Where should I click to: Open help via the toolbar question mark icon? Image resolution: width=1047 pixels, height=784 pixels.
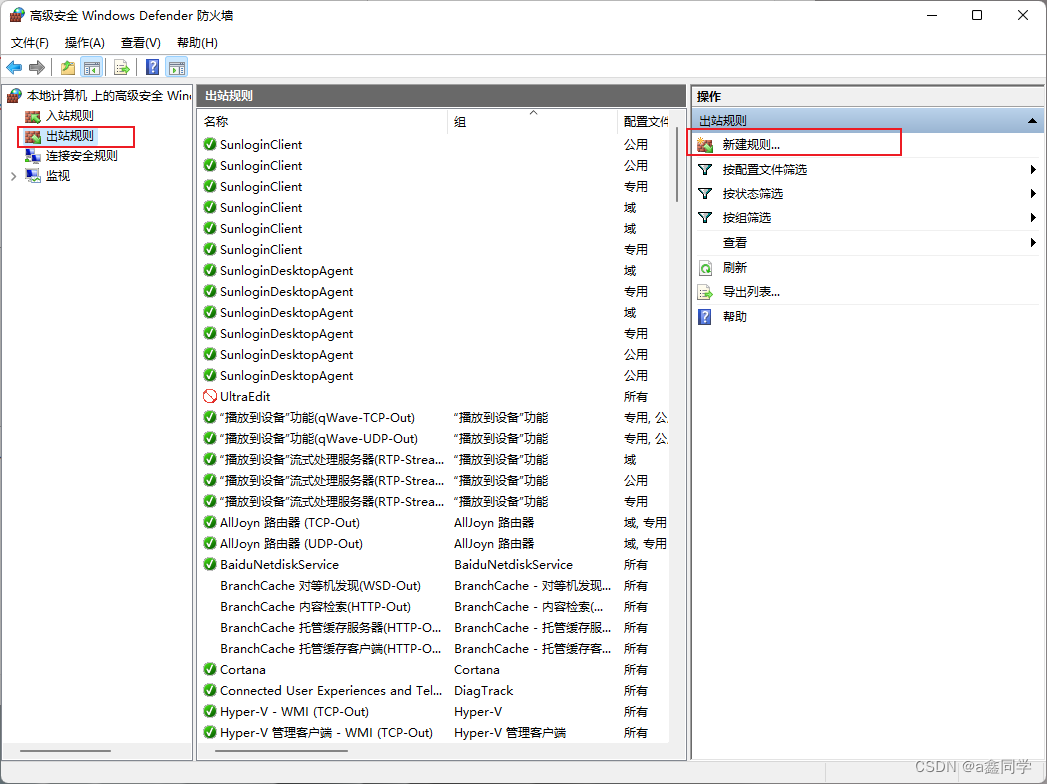pyautogui.click(x=152, y=67)
